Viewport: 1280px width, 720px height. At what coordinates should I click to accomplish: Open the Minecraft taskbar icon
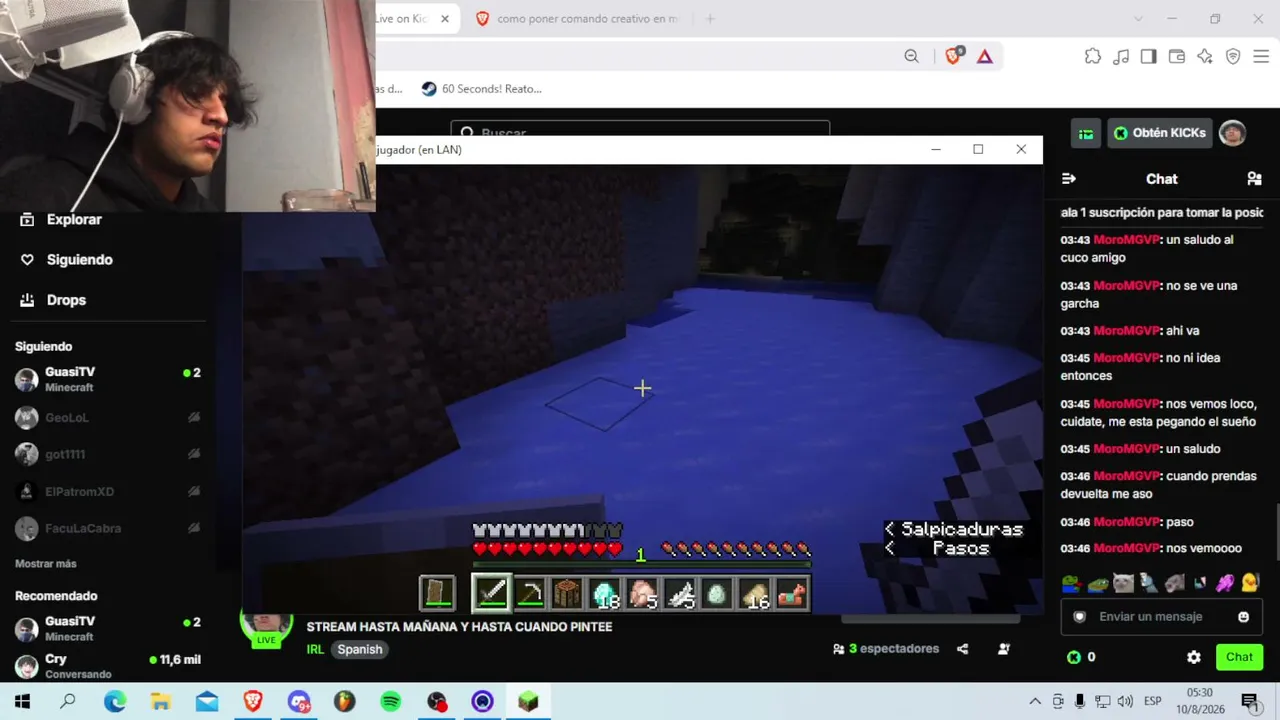coord(528,702)
